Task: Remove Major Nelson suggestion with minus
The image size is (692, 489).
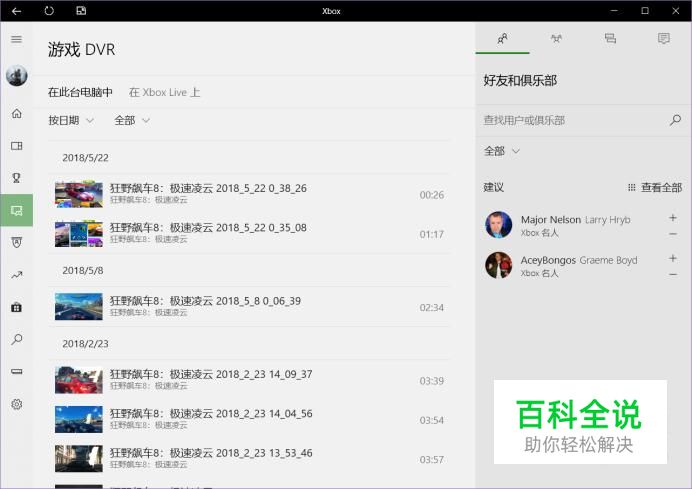Action: pyautogui.click(x=673, y=234)
